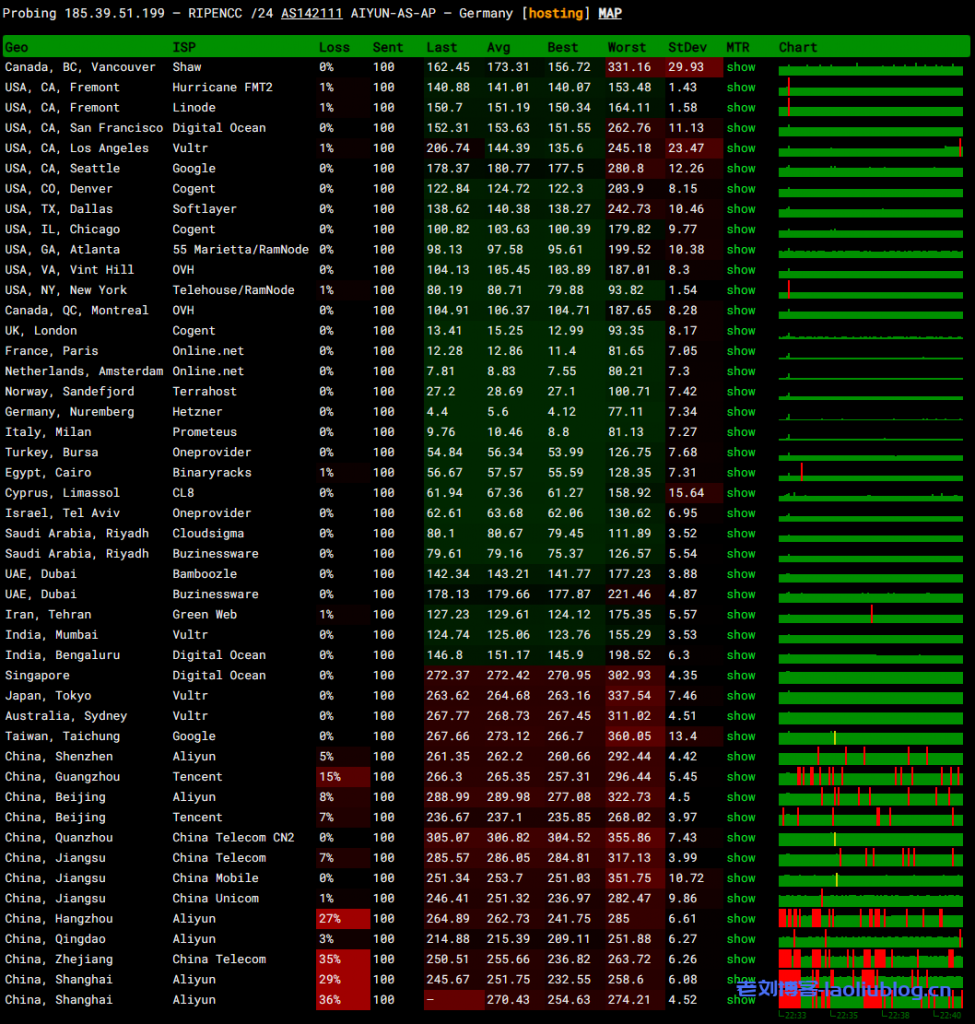Show MTR for Turkey, Bursa Oneprovider
This screenshot has height=1024, width=975.
(741, 452)
